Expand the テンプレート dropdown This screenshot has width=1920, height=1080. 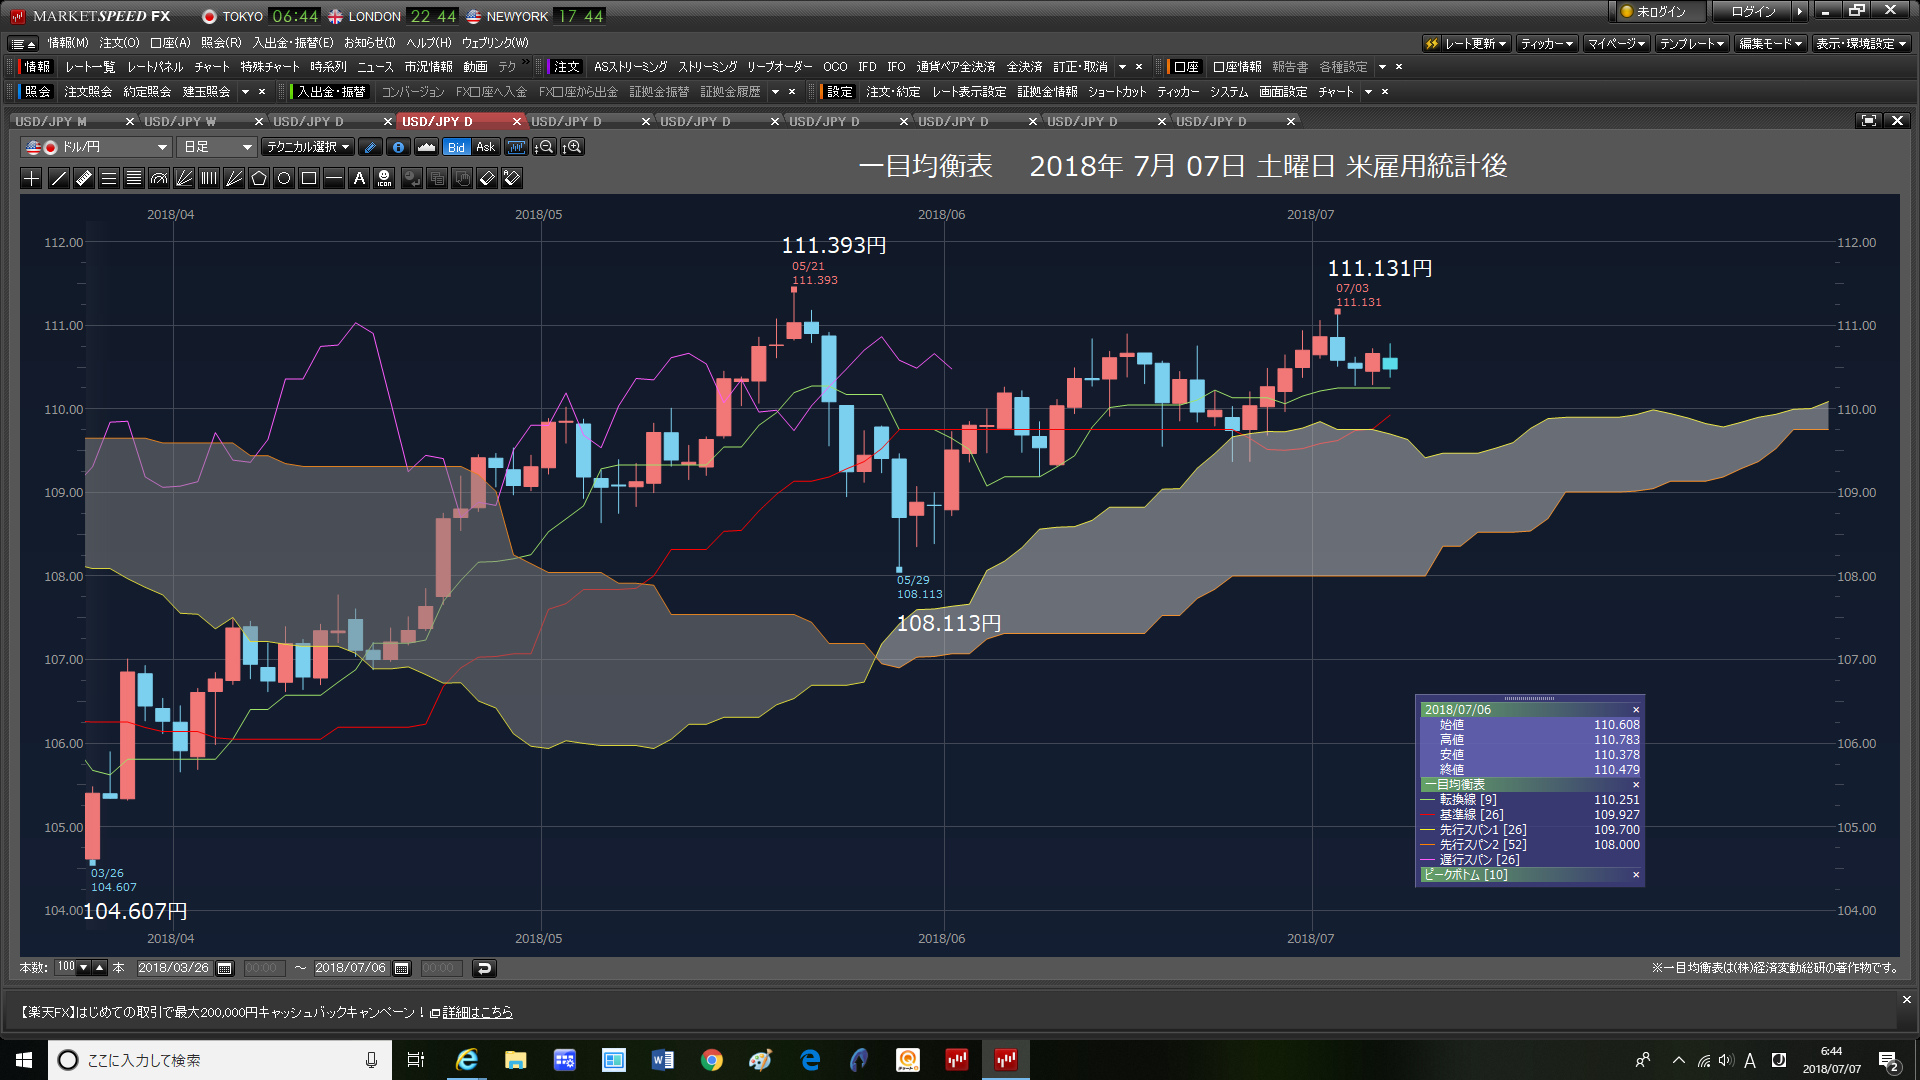(1692, 44)
